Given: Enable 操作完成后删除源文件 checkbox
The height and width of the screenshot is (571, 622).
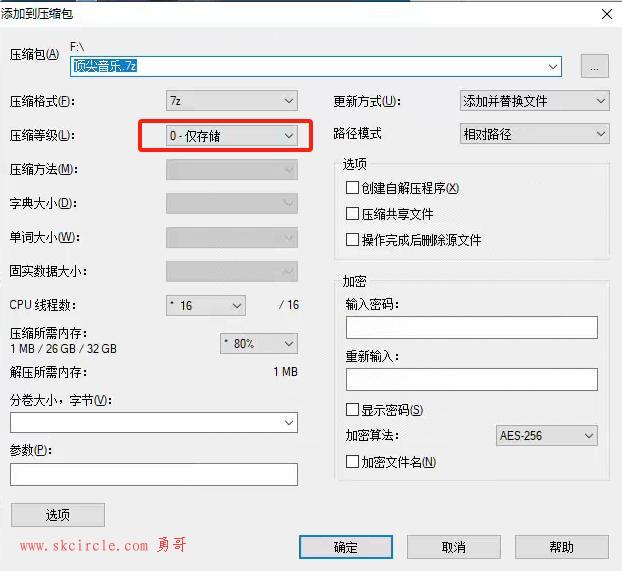Looking at the screenshot, I should (352, 239).
